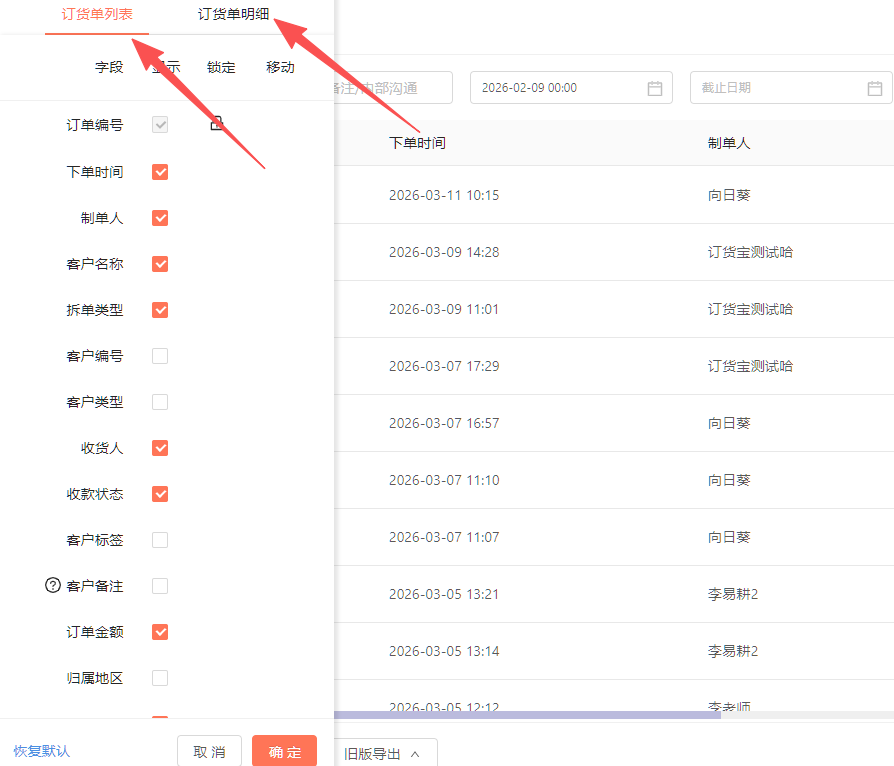Click 恢复默认 link
Viewport: 894px width, 766px height.
coord(42,751)
